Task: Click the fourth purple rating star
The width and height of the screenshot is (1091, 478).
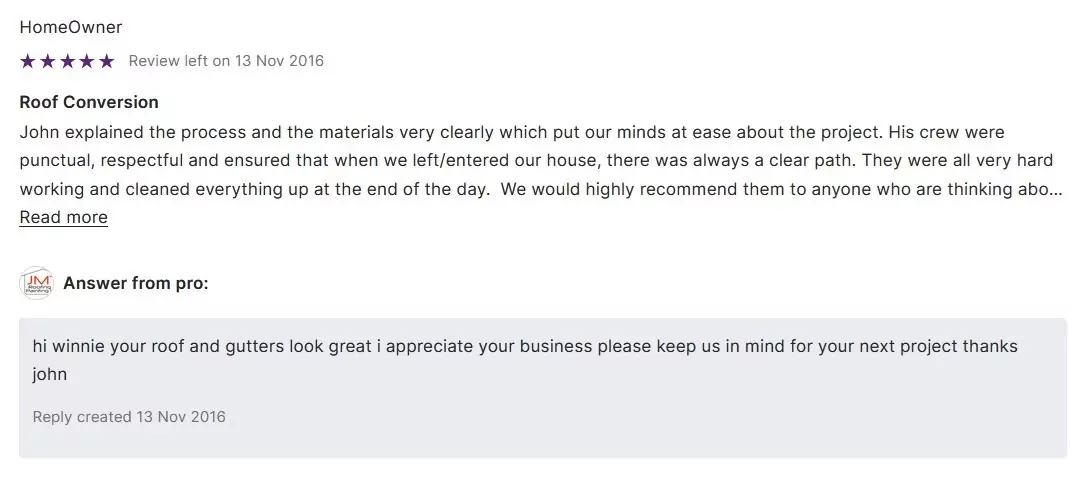Action: [87, 61]
